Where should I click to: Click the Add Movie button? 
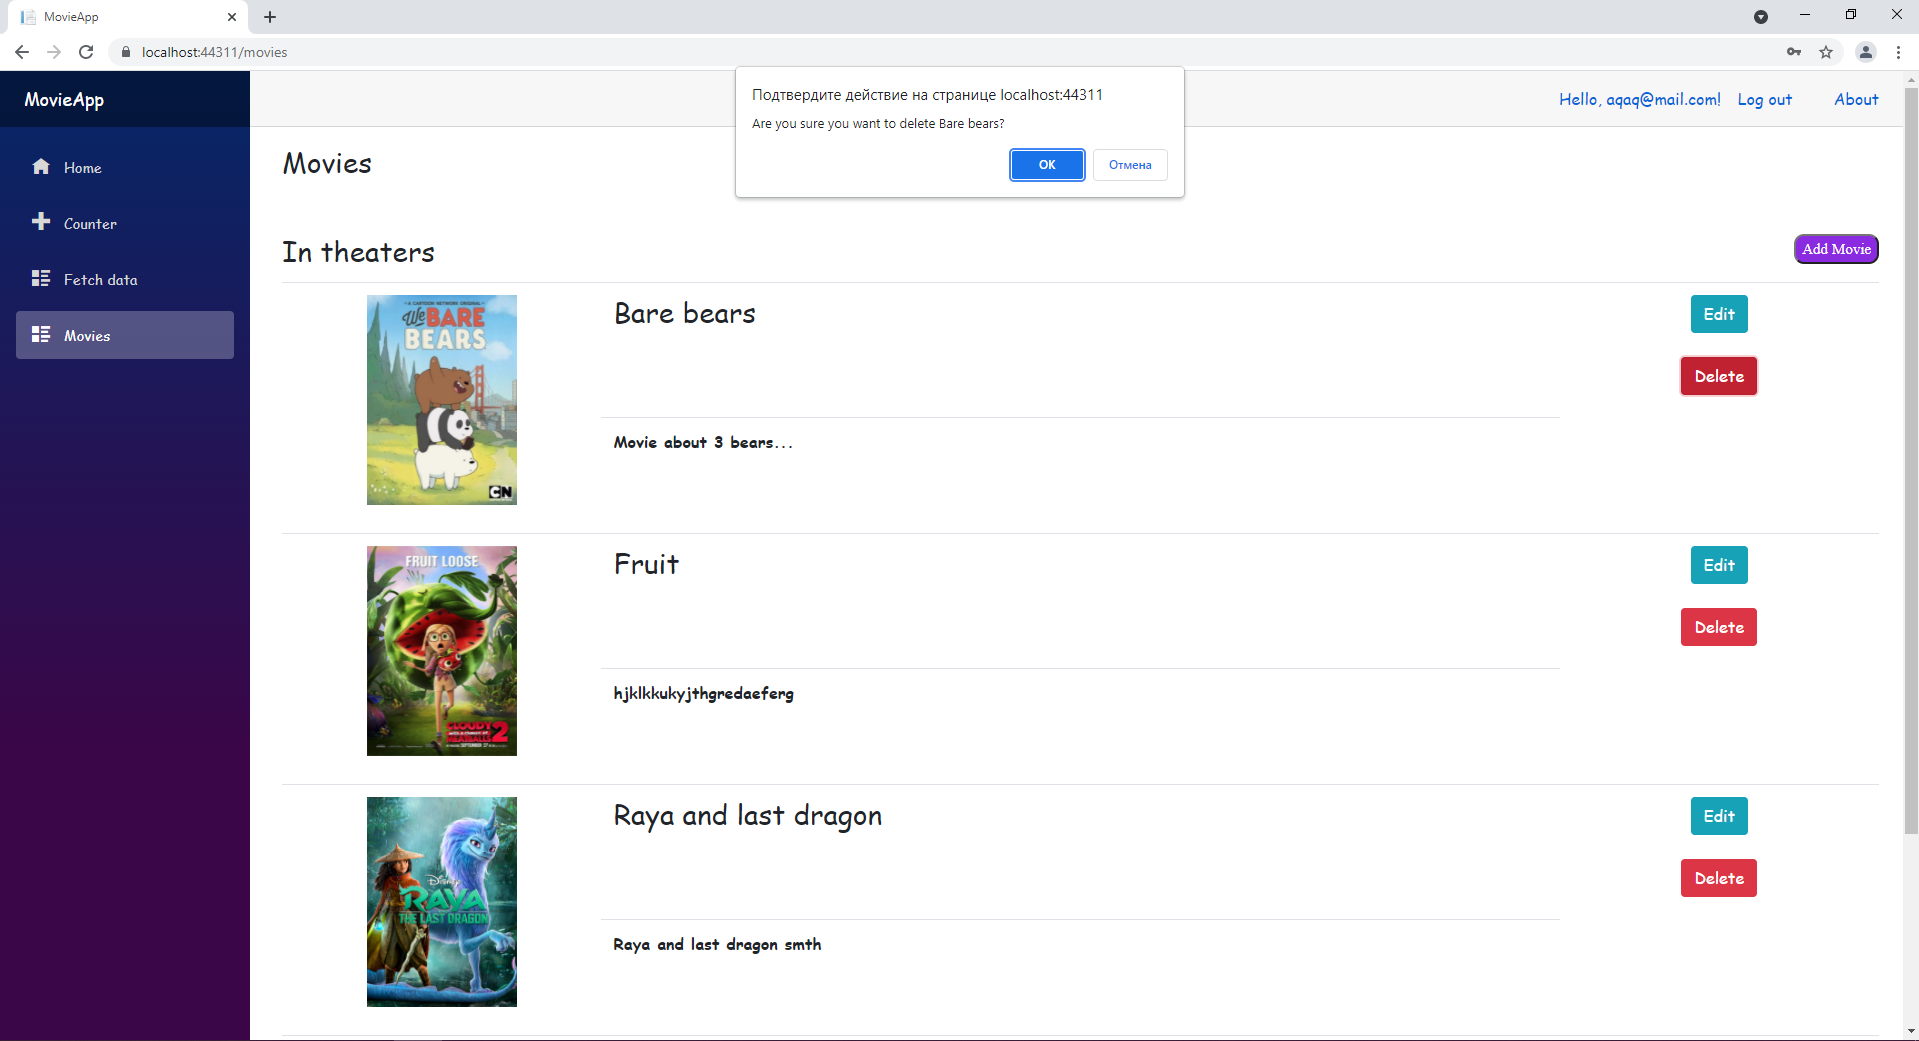[x=1836, y=249]
